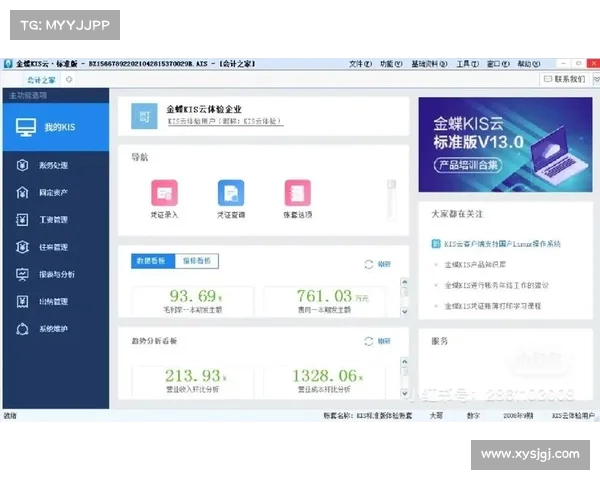600x480 pixels.
Task: Open 凭证录入 navigation icon
Action: 165,193
